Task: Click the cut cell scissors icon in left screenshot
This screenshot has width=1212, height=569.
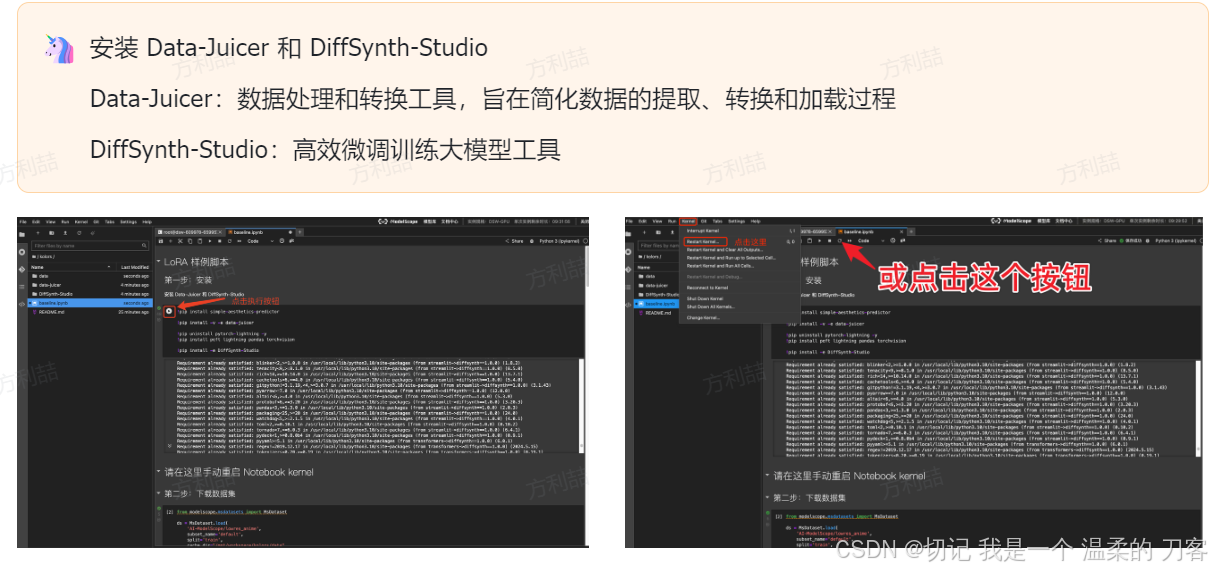Action: (180, 241)
